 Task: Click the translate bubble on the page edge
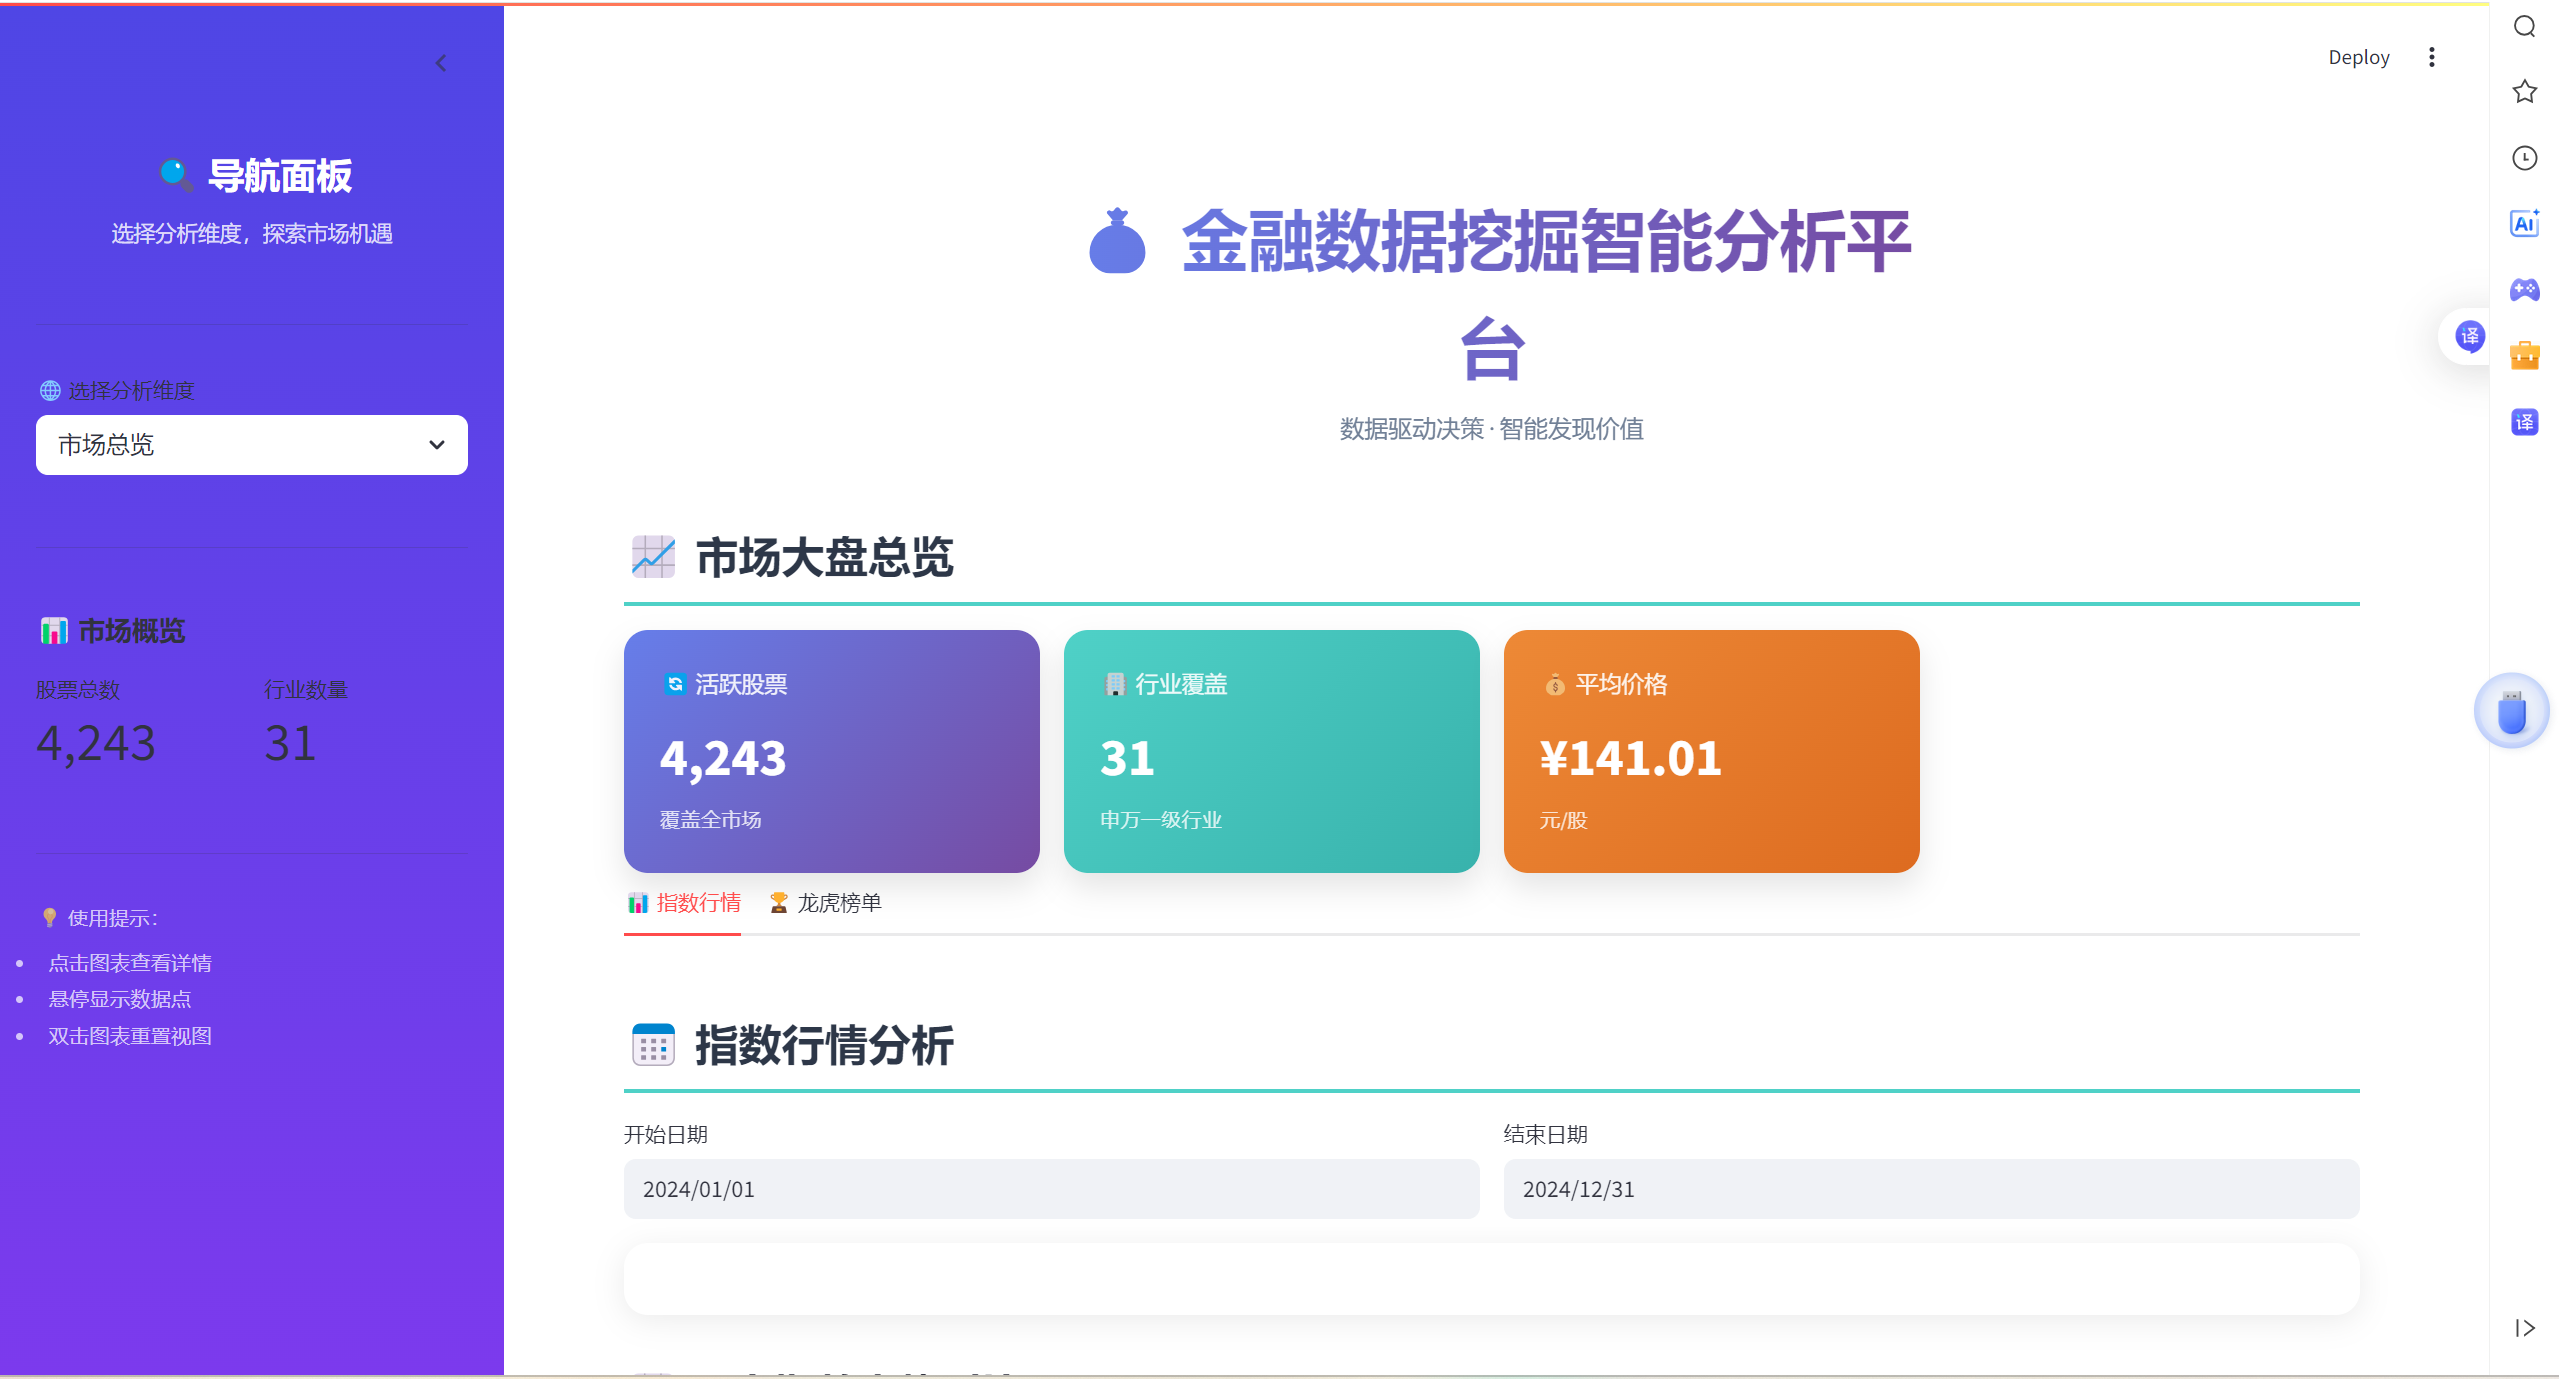coord(2469,337)
